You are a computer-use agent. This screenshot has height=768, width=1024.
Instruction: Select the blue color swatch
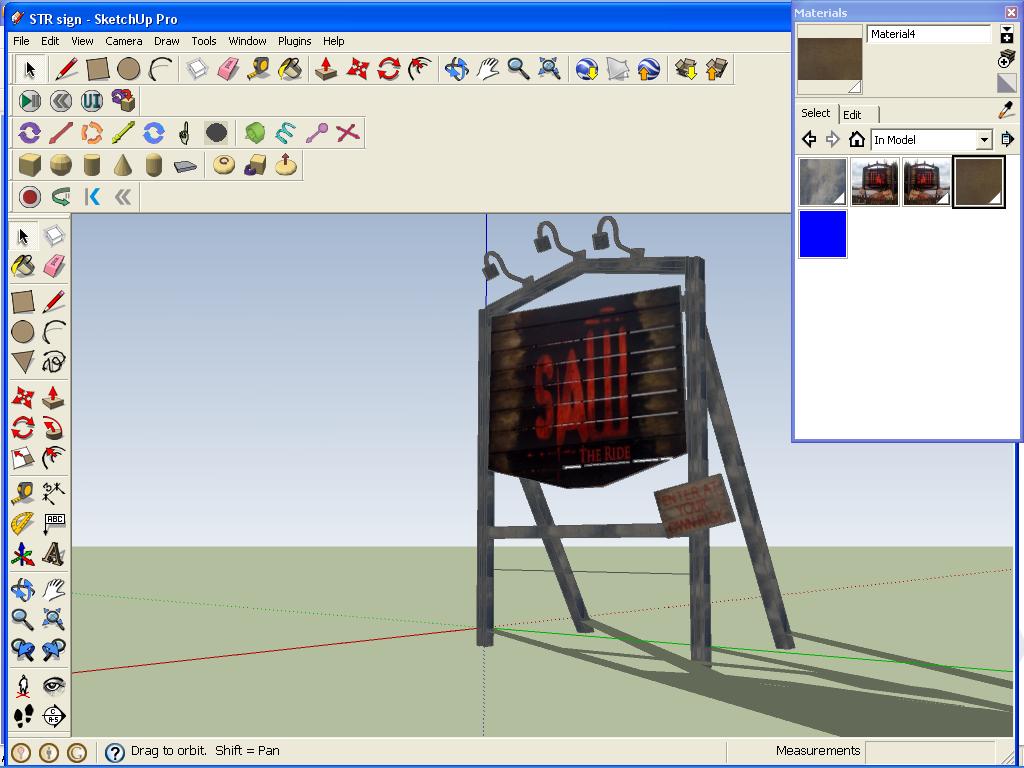pos(823,234)
